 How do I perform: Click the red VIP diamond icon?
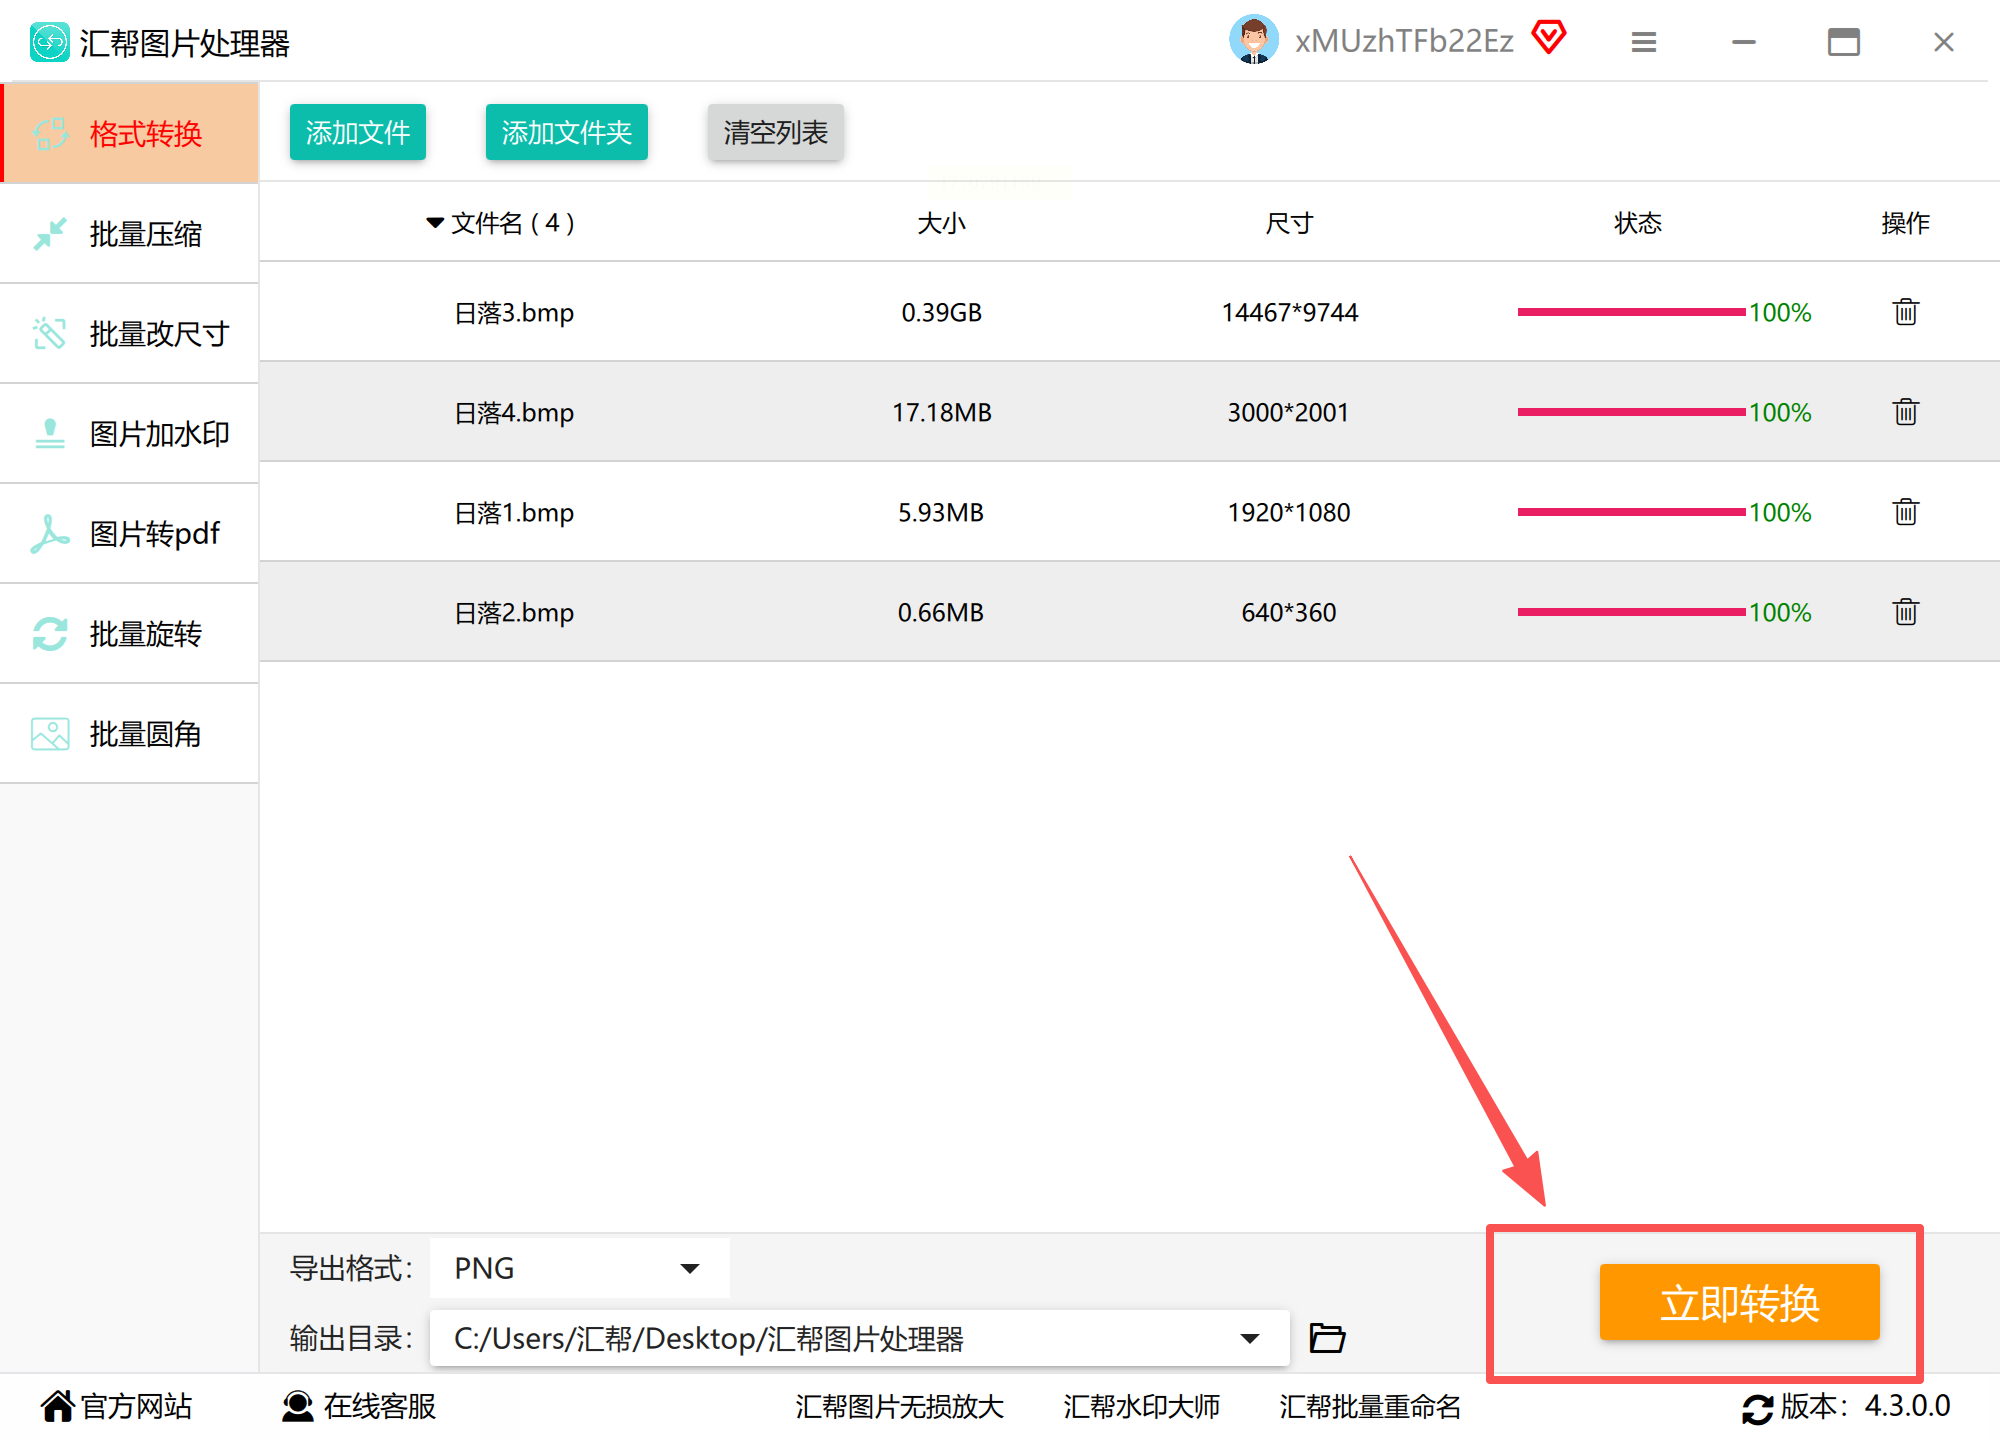coord(1549,39)
